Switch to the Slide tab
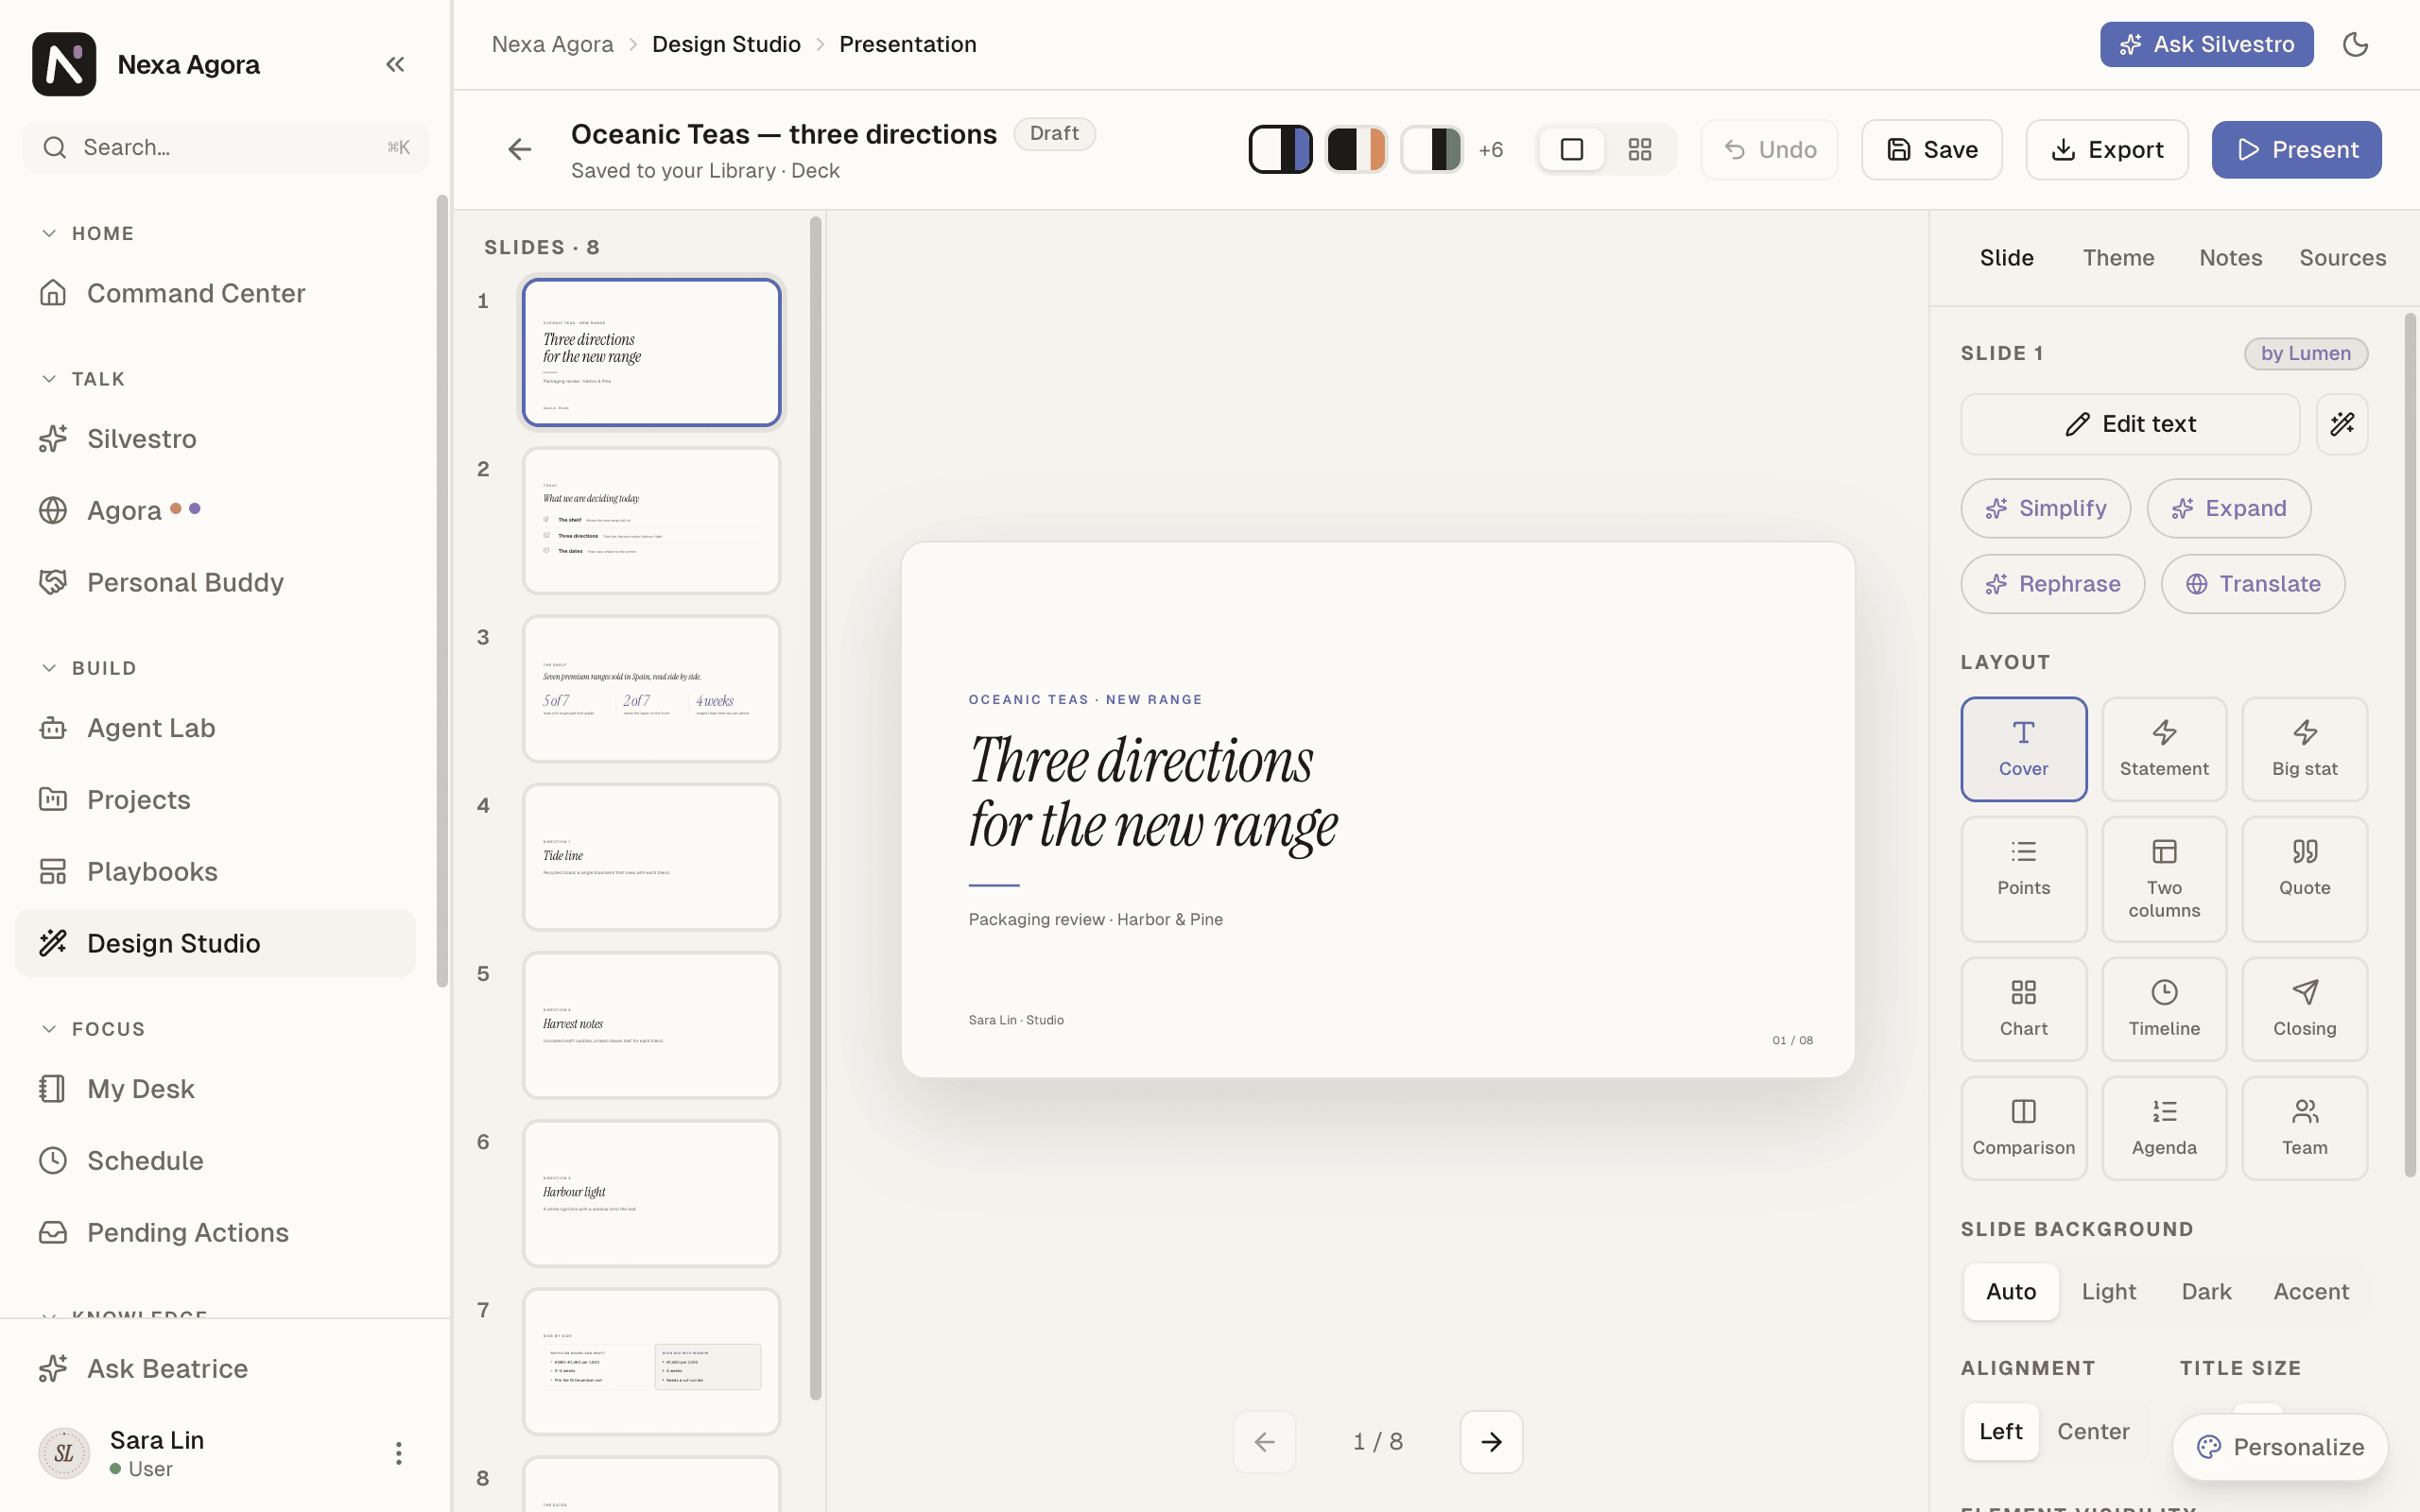 click(x=2006, y=258)
